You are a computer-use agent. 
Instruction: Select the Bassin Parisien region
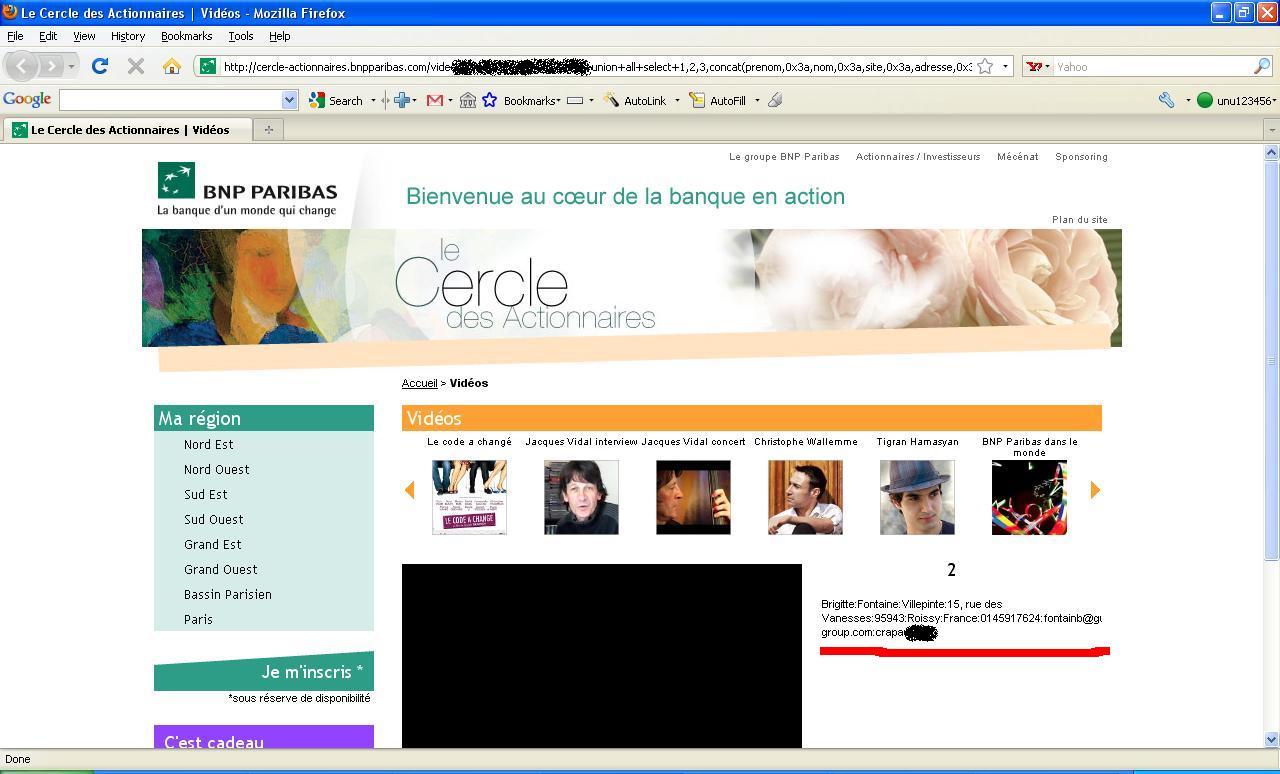227,594
